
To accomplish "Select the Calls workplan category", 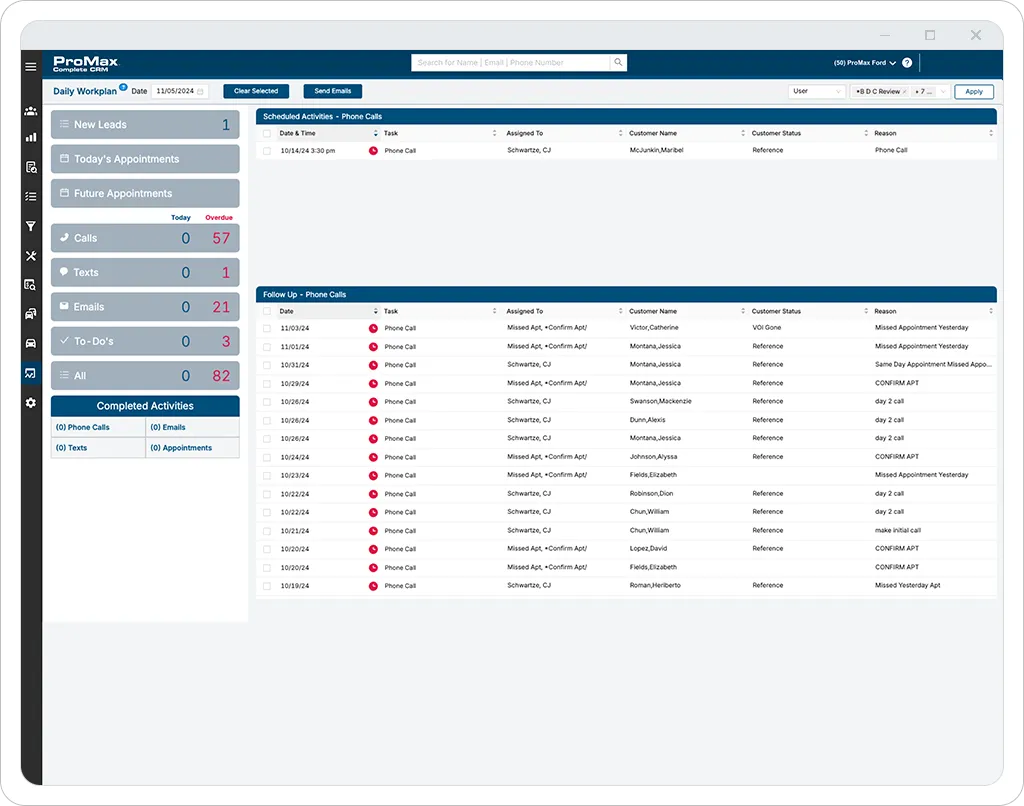I will pos(145,238).
